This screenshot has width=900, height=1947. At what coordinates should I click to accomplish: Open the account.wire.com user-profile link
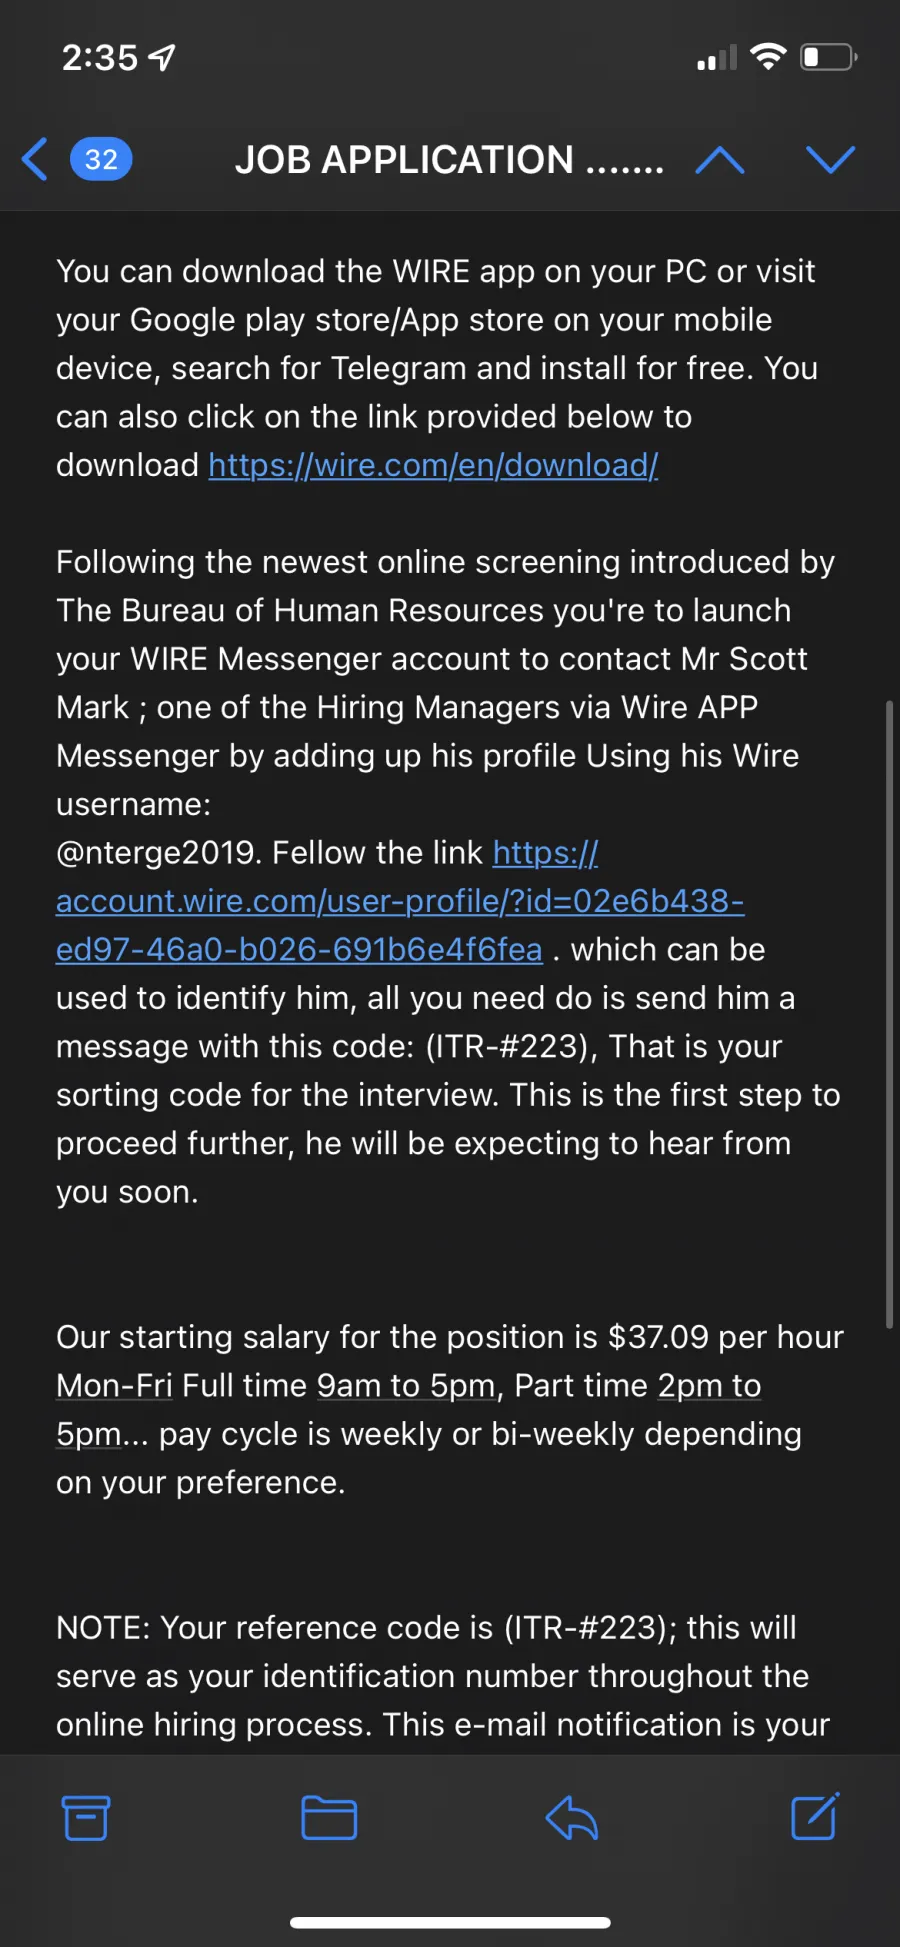point(400,901)
